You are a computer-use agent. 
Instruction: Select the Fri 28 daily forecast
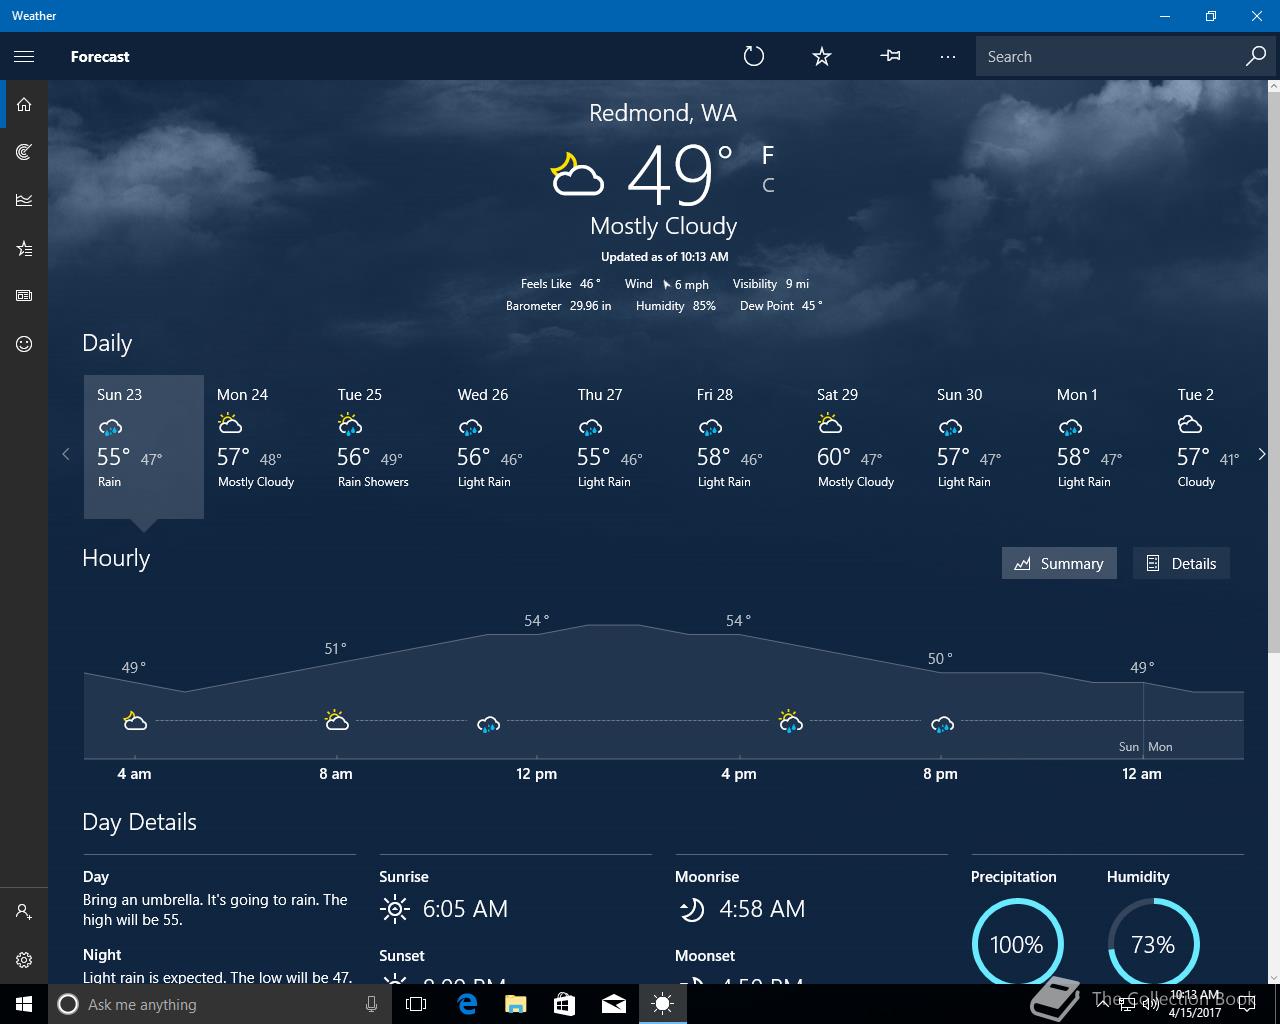pyautogui.click(x=744, y=447)
